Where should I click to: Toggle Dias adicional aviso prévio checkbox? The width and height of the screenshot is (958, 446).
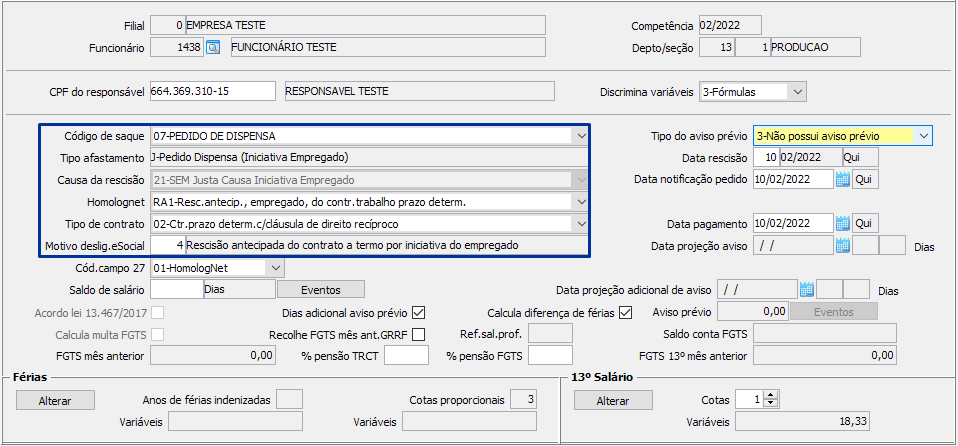[x=419, y=312]
